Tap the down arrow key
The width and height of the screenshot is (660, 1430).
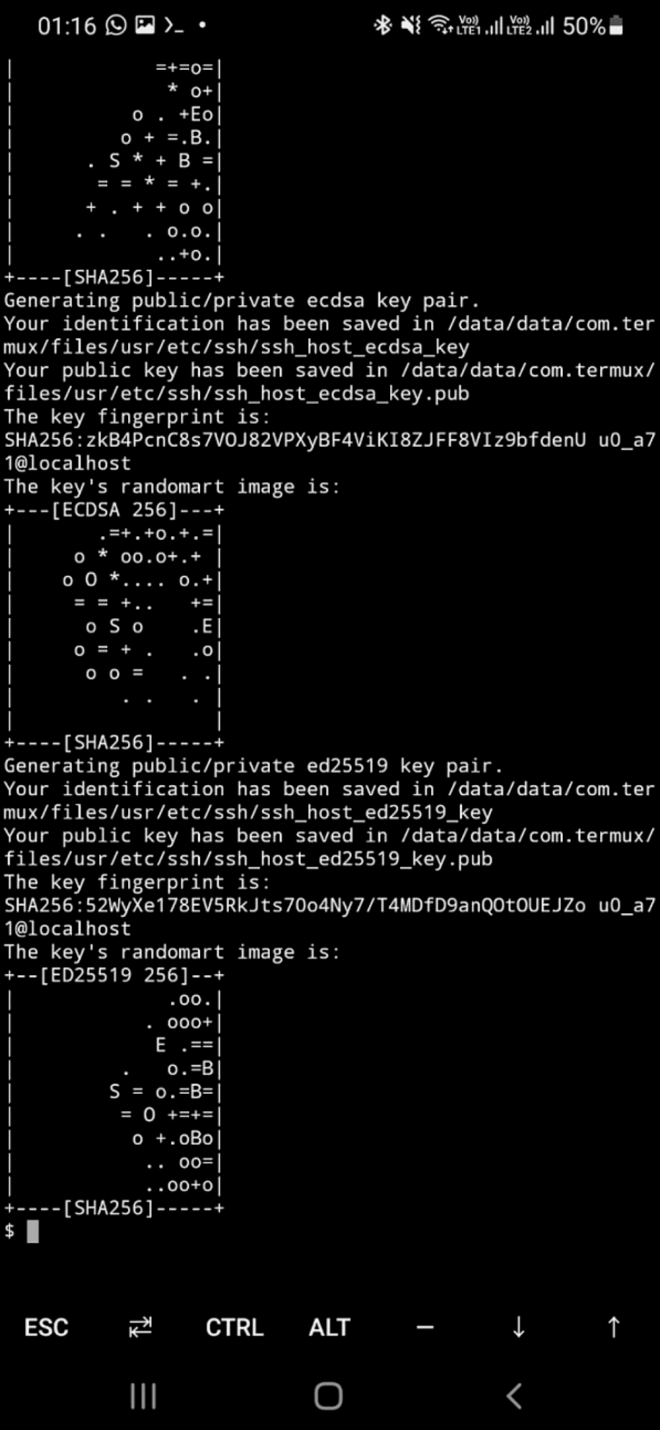coord(518,1327)
